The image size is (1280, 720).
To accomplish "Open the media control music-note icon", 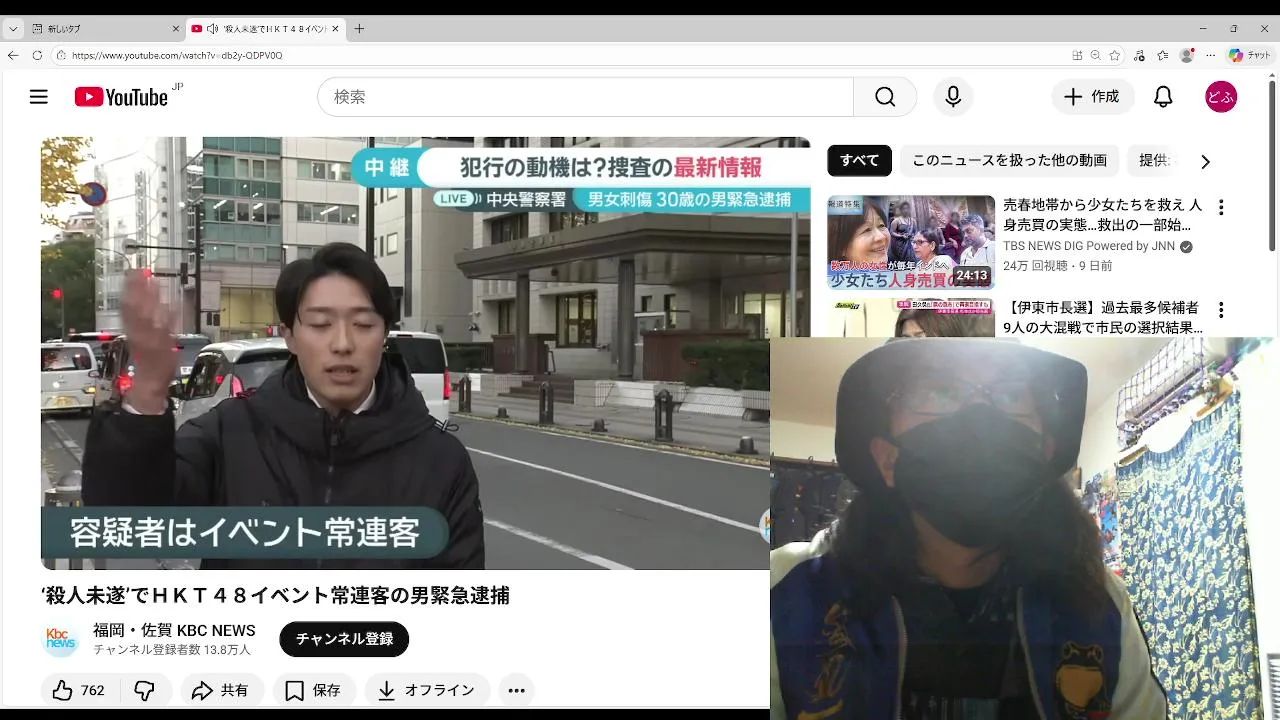I will point(1139,56).
